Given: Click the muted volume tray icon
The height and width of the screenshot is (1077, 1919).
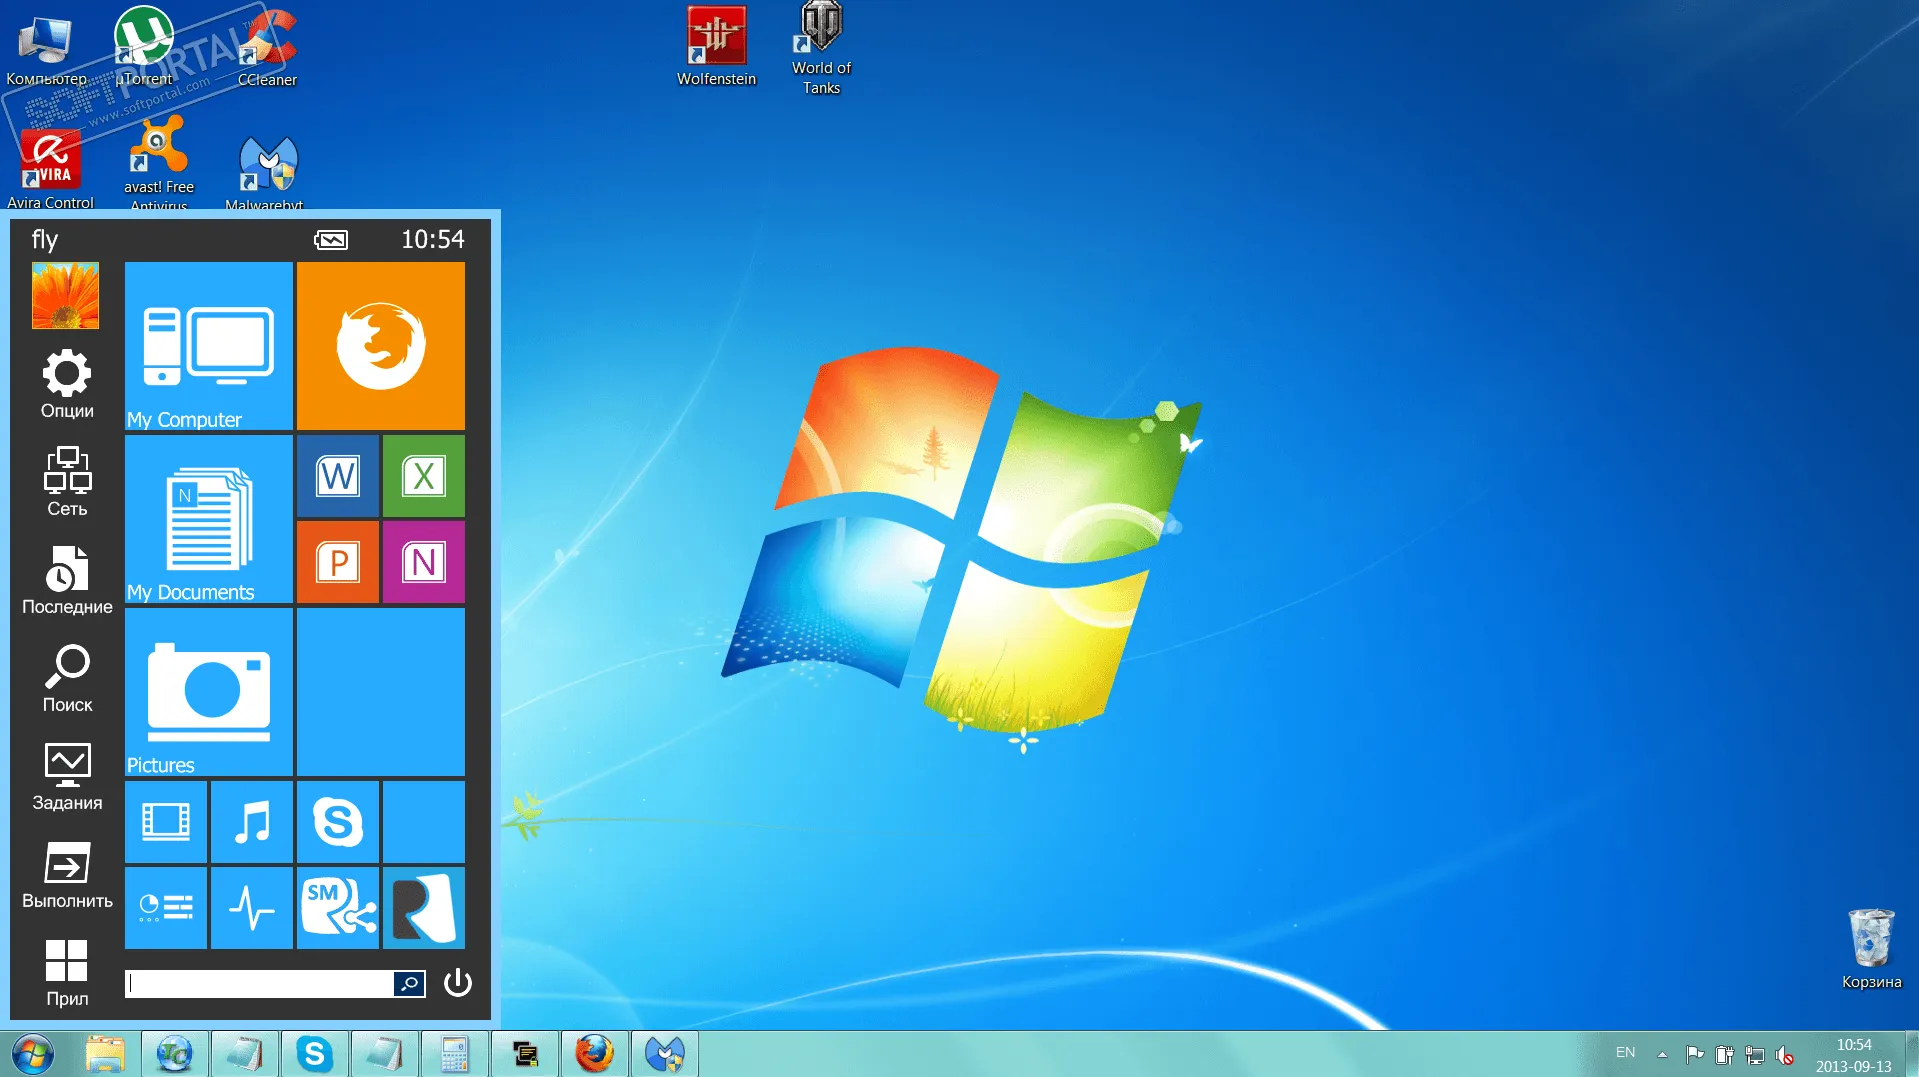Looking at the screenshot, I should click(x=1785, y=1055).
